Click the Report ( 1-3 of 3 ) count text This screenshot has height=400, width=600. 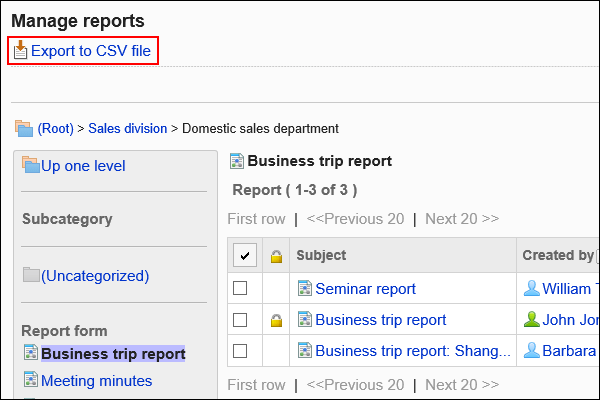tap(295, 190)
